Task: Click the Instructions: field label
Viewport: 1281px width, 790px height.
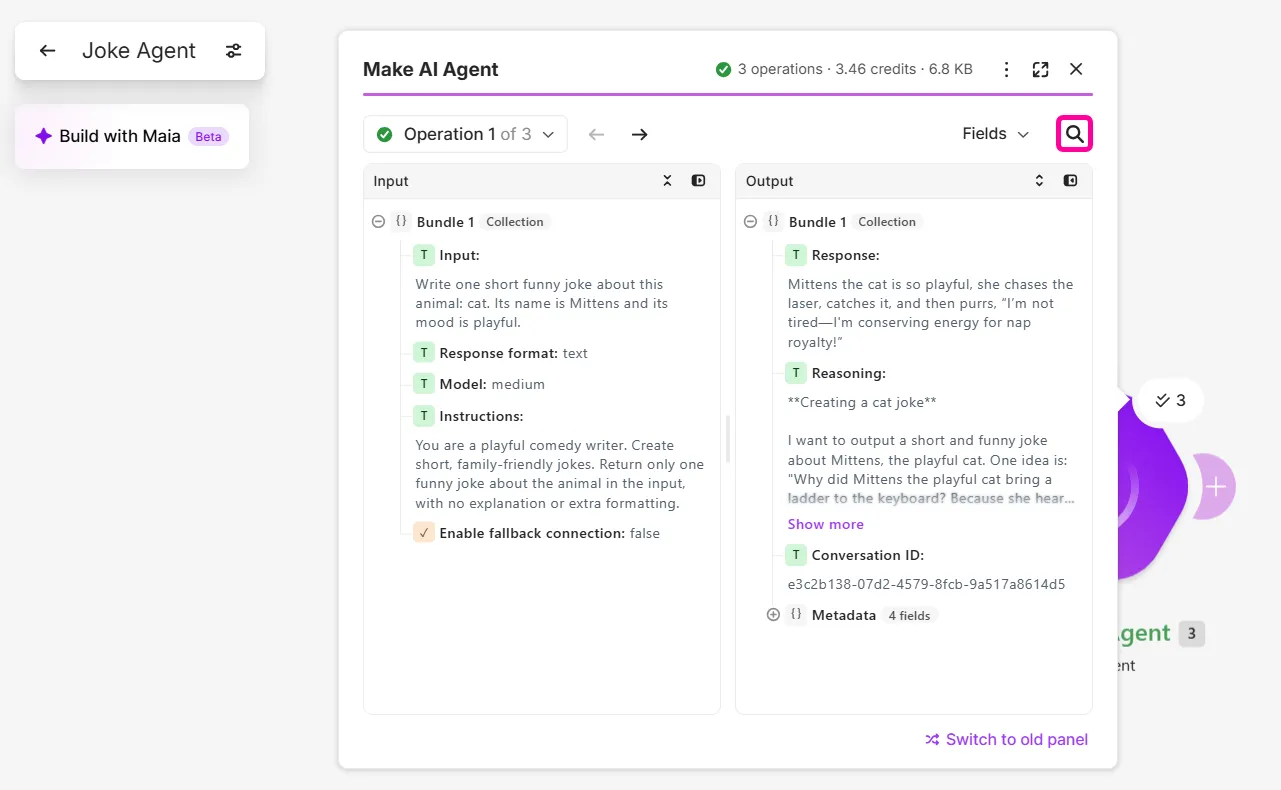Action: [x=481, y=416]
